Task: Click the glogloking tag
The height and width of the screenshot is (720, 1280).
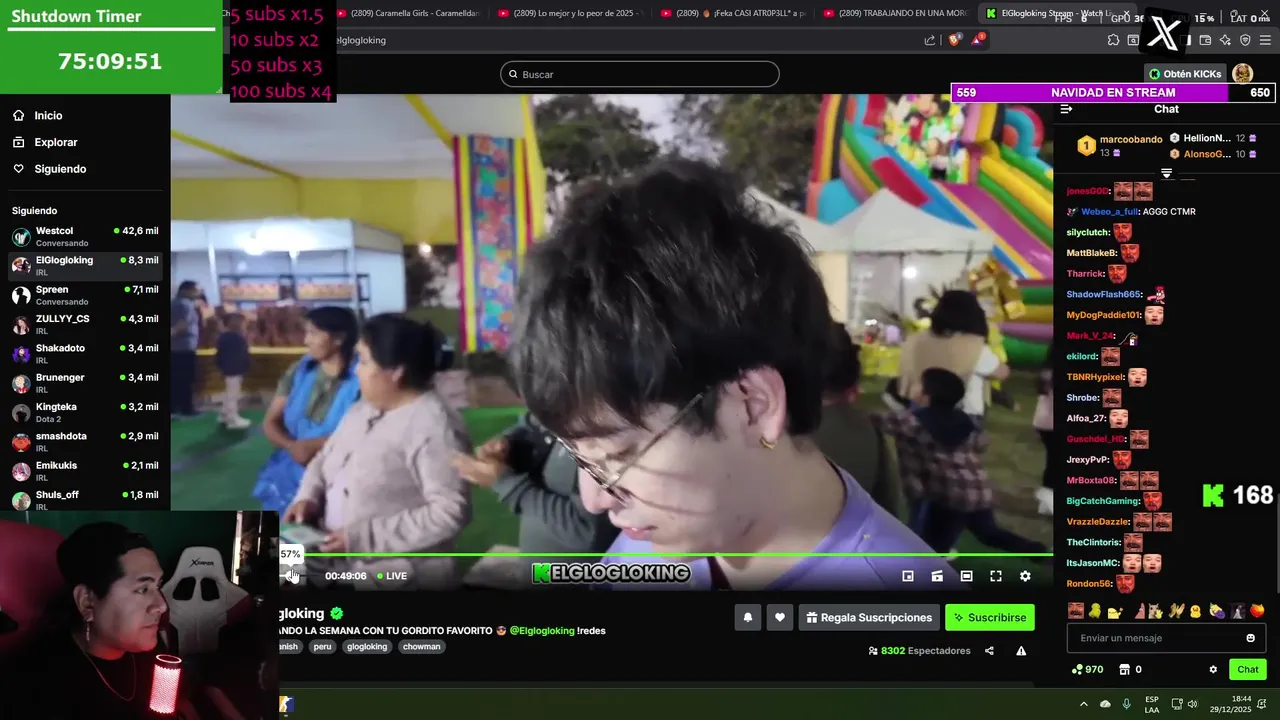Action: click(367, 647)
